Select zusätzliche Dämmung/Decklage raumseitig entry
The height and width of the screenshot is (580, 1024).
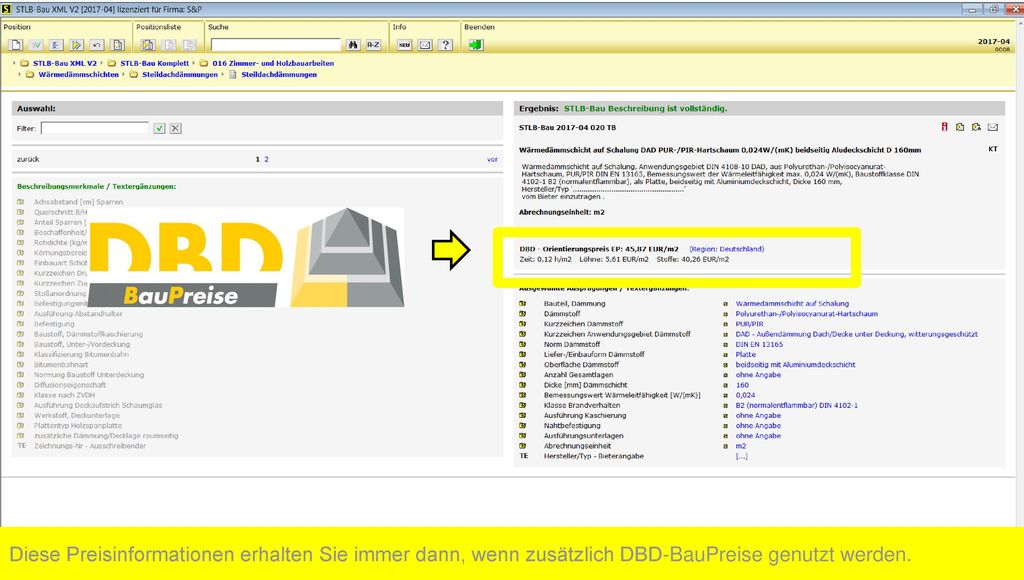106,436
